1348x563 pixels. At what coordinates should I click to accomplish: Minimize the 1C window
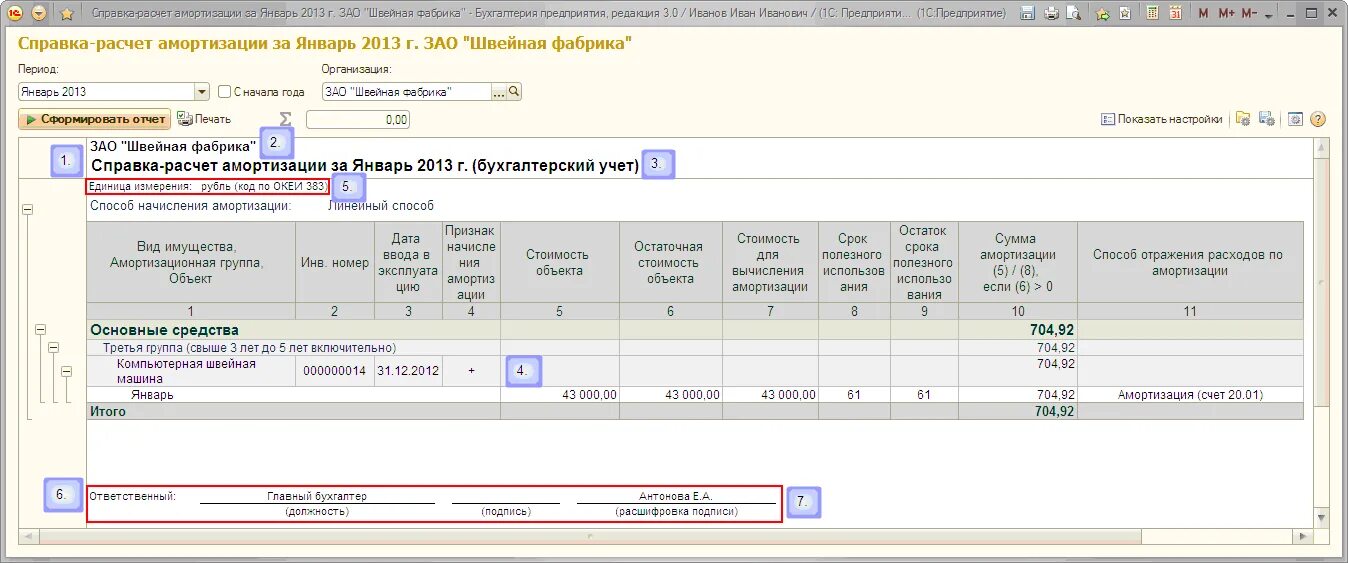click(x=1291, y=13)
